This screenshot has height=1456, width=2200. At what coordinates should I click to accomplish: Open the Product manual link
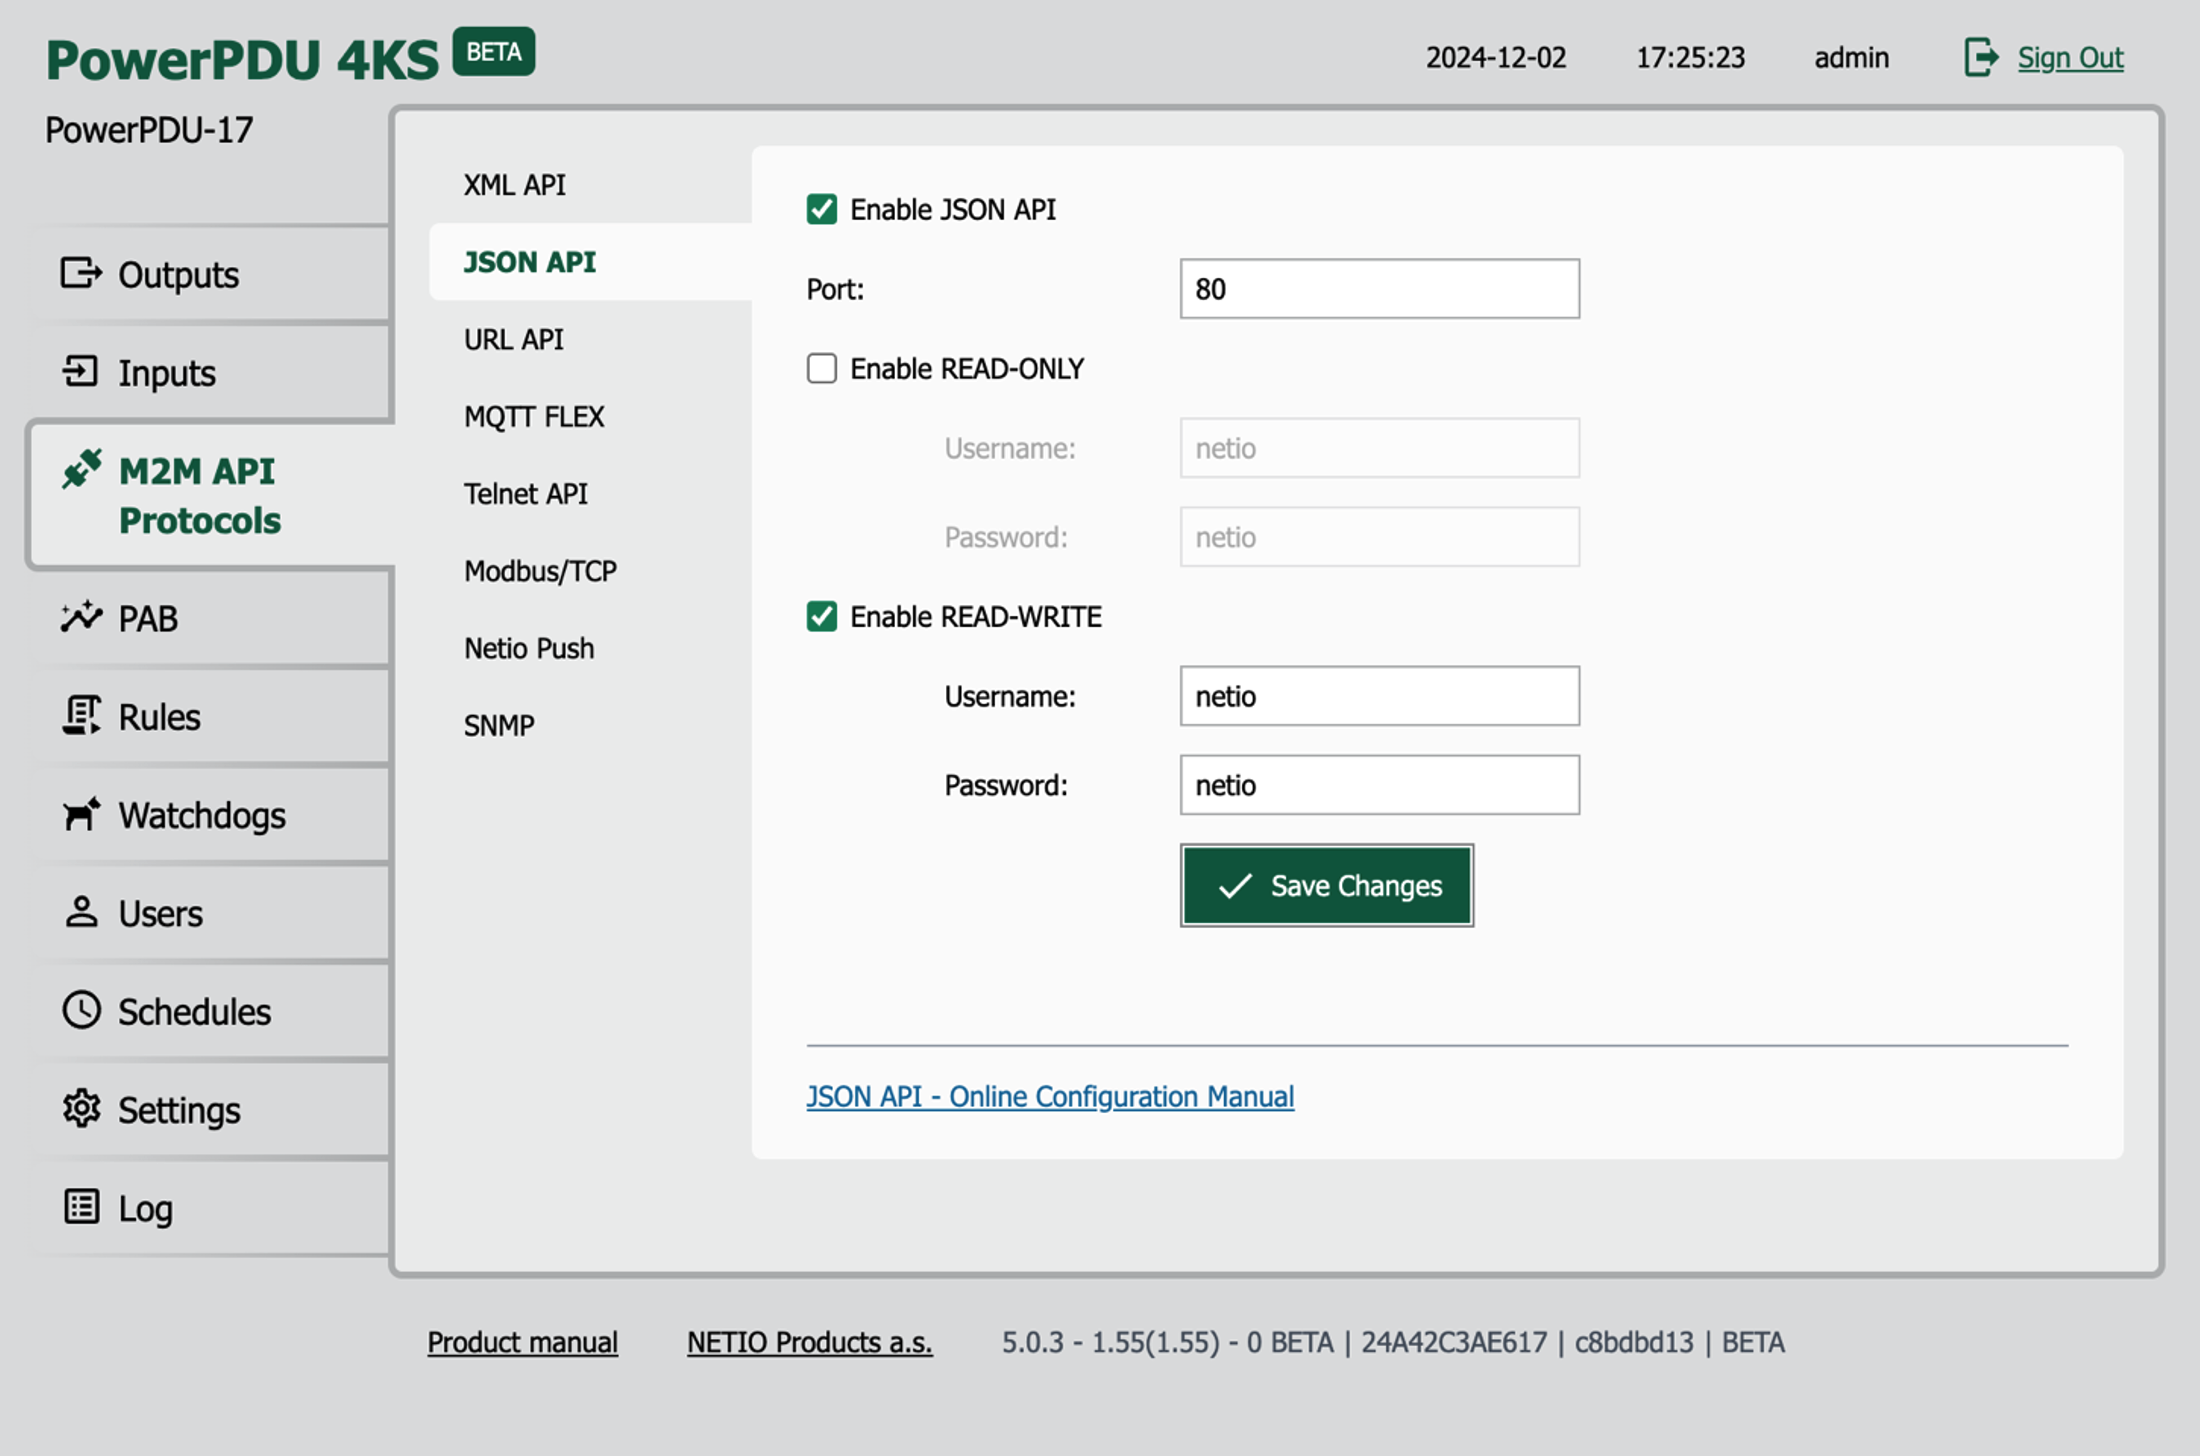522,1341
